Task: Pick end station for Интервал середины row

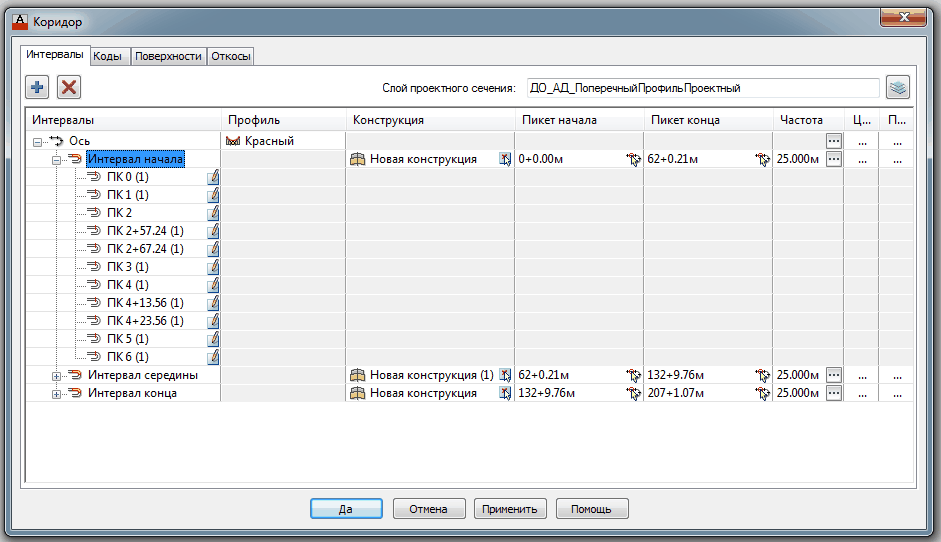Action: (763, 375)
